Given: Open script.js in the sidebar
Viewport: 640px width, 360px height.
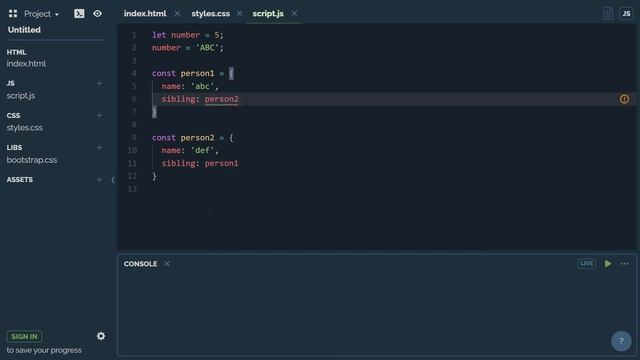Looking at the screenshot, I should click(21, 96).
